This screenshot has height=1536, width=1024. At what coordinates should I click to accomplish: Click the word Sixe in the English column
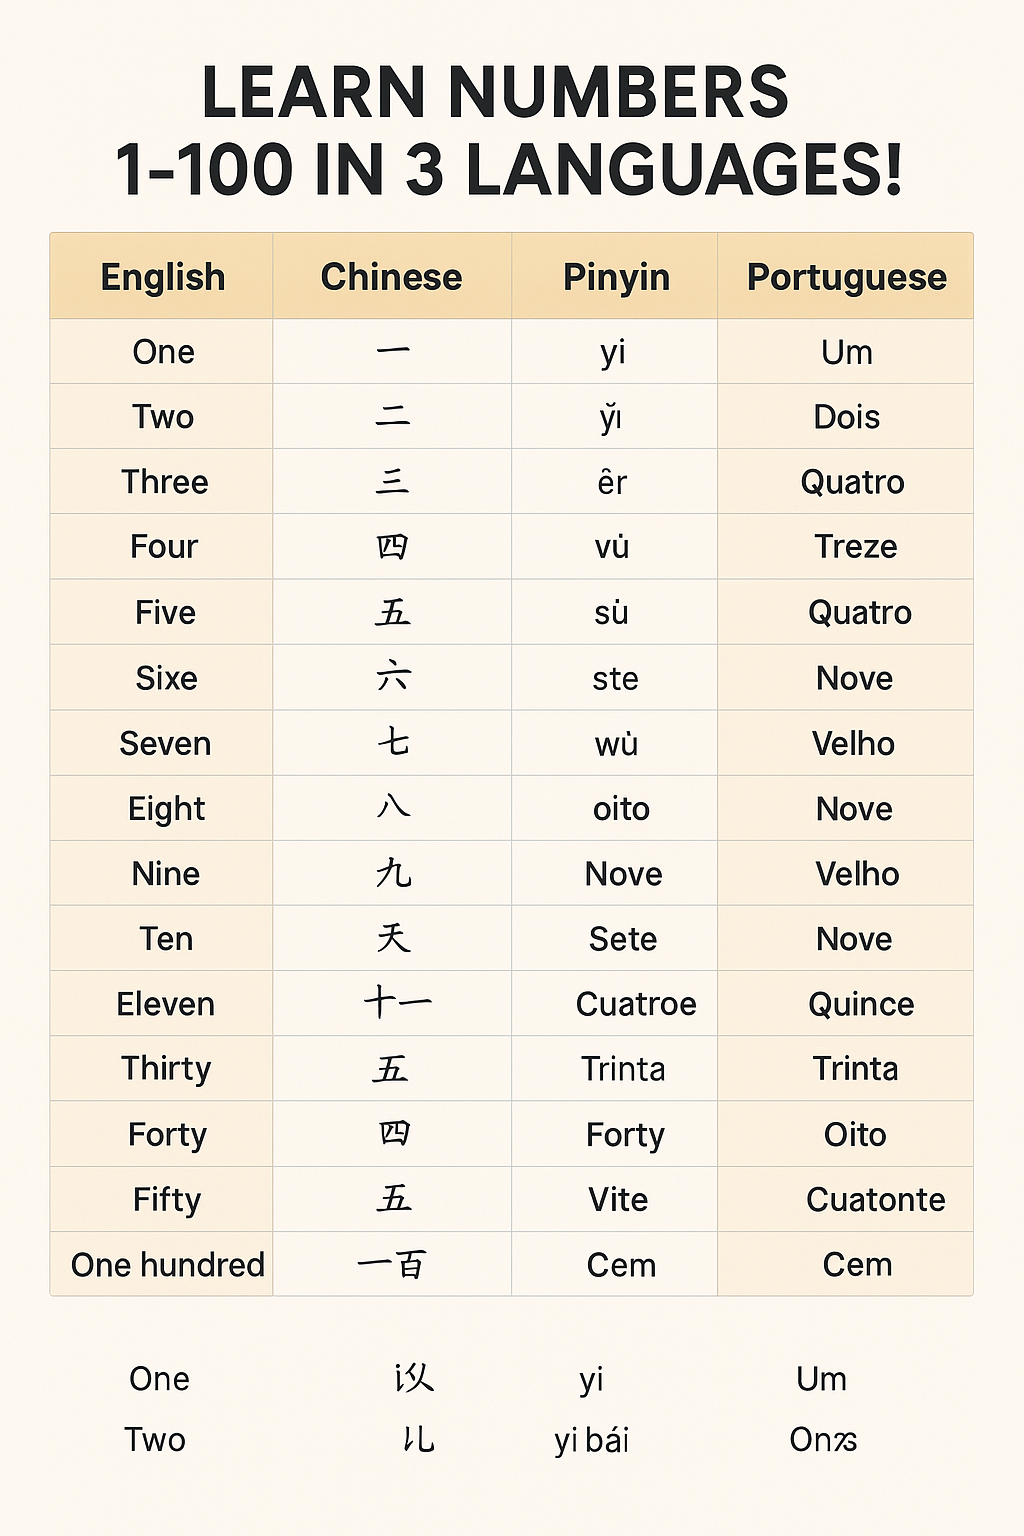click(166, 678)
